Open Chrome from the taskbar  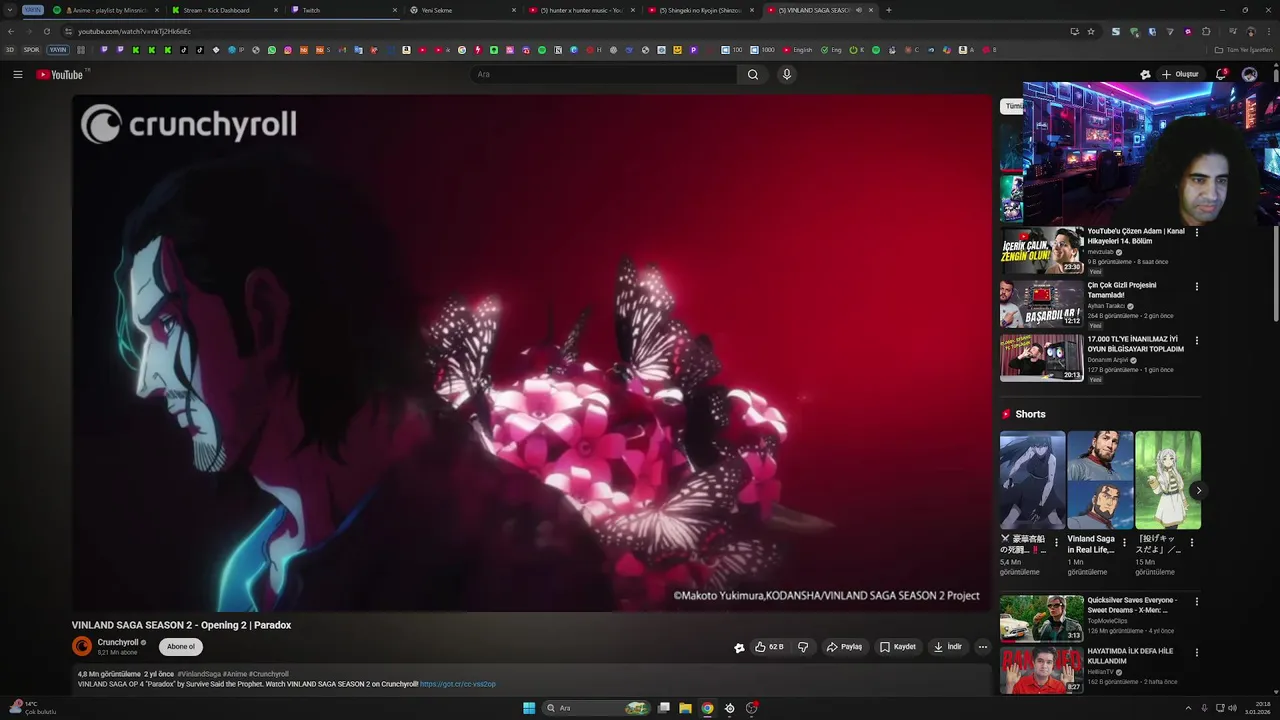click(x=707, y=708)
